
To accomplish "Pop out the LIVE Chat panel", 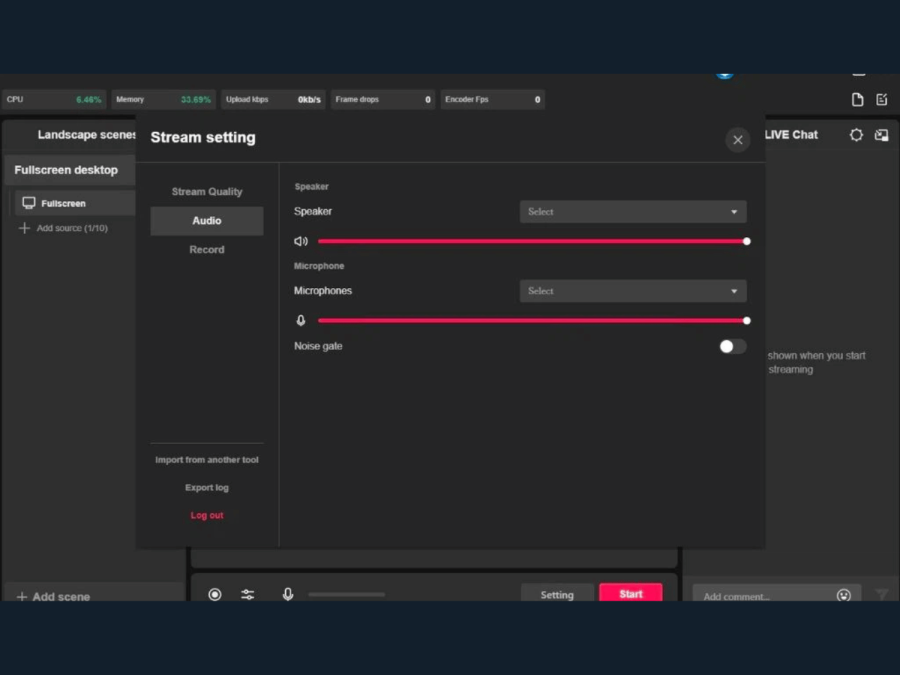I will [x=881, y=135].
